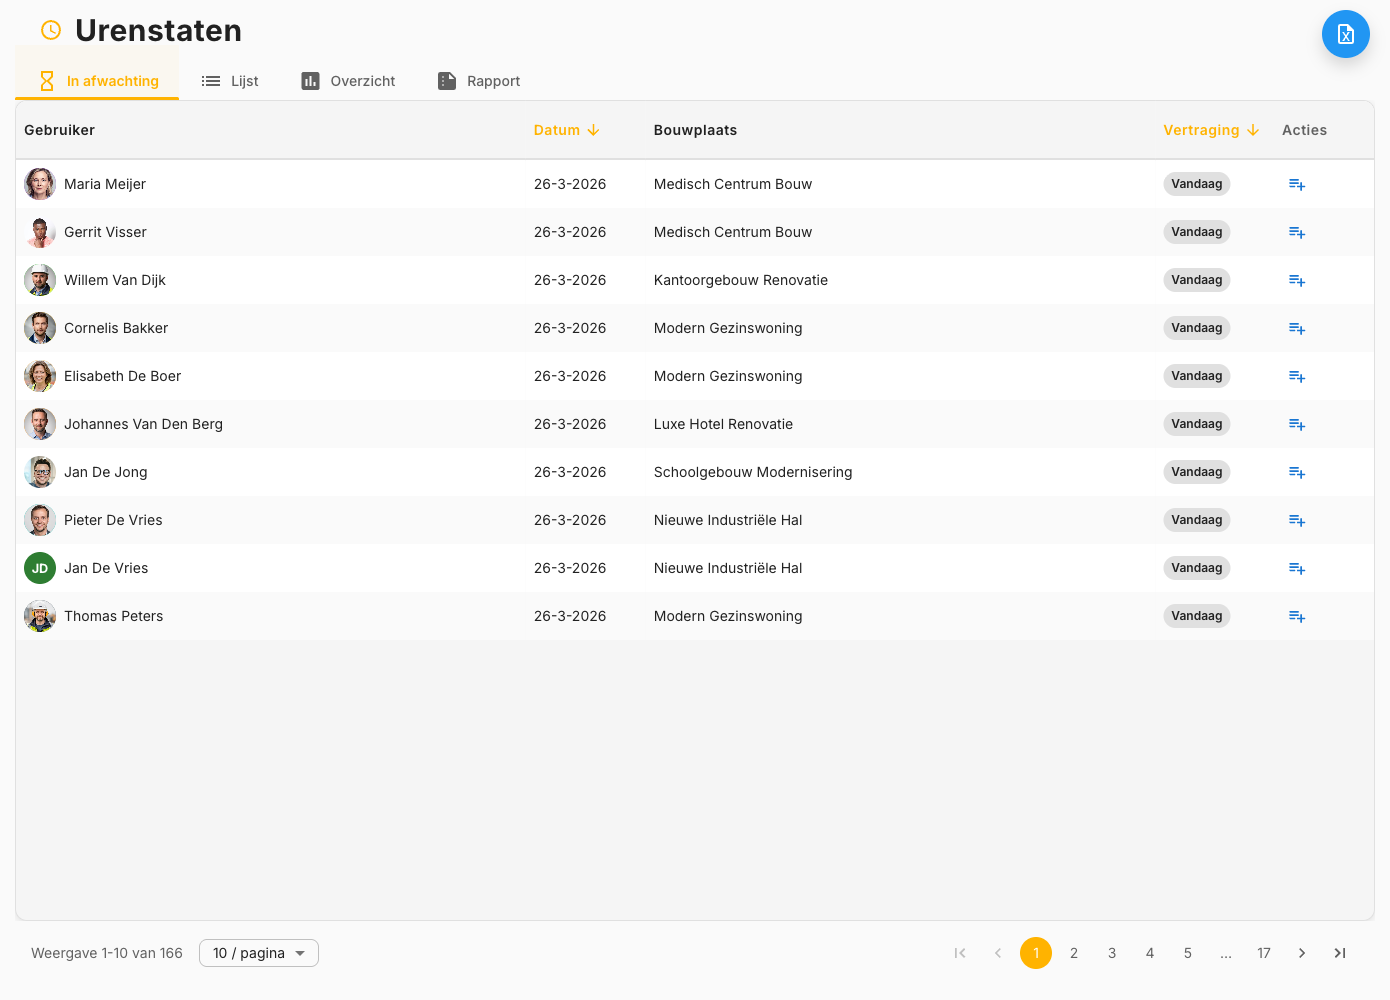Click the hourglass icon on In afwachting tab
Viewport: 1390px width, 1000px height.
point(46,81)
